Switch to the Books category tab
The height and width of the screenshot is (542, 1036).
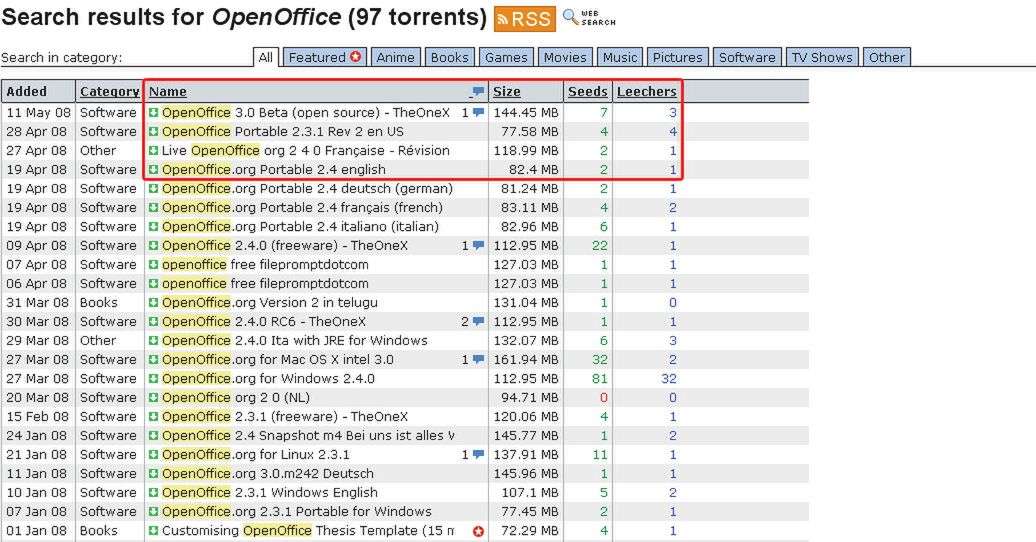coord(449,58)
